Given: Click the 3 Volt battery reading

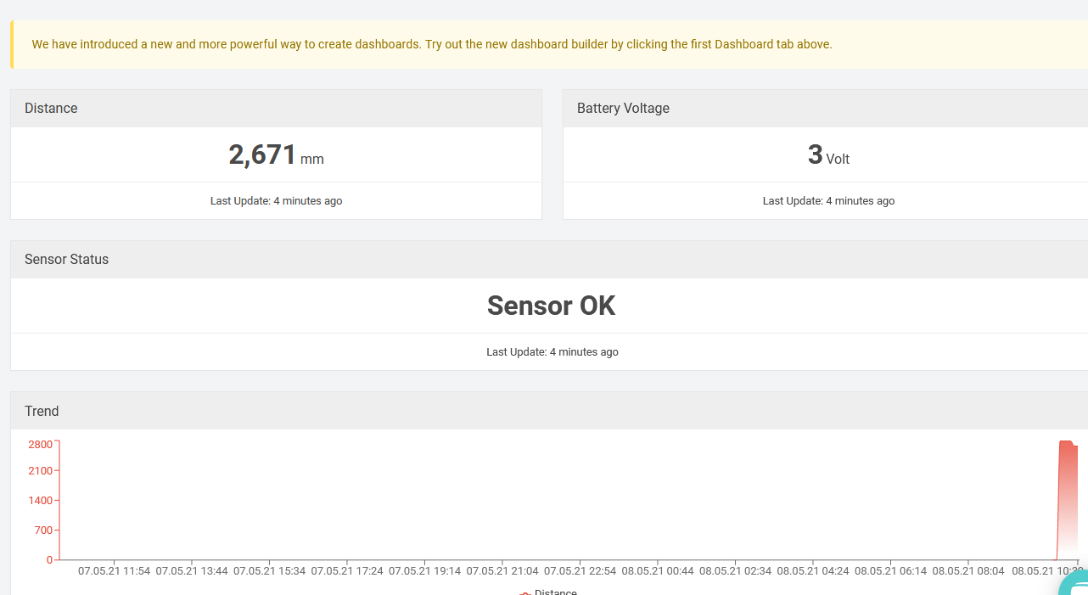Looking at the screenshot, I should click(828, 155).
